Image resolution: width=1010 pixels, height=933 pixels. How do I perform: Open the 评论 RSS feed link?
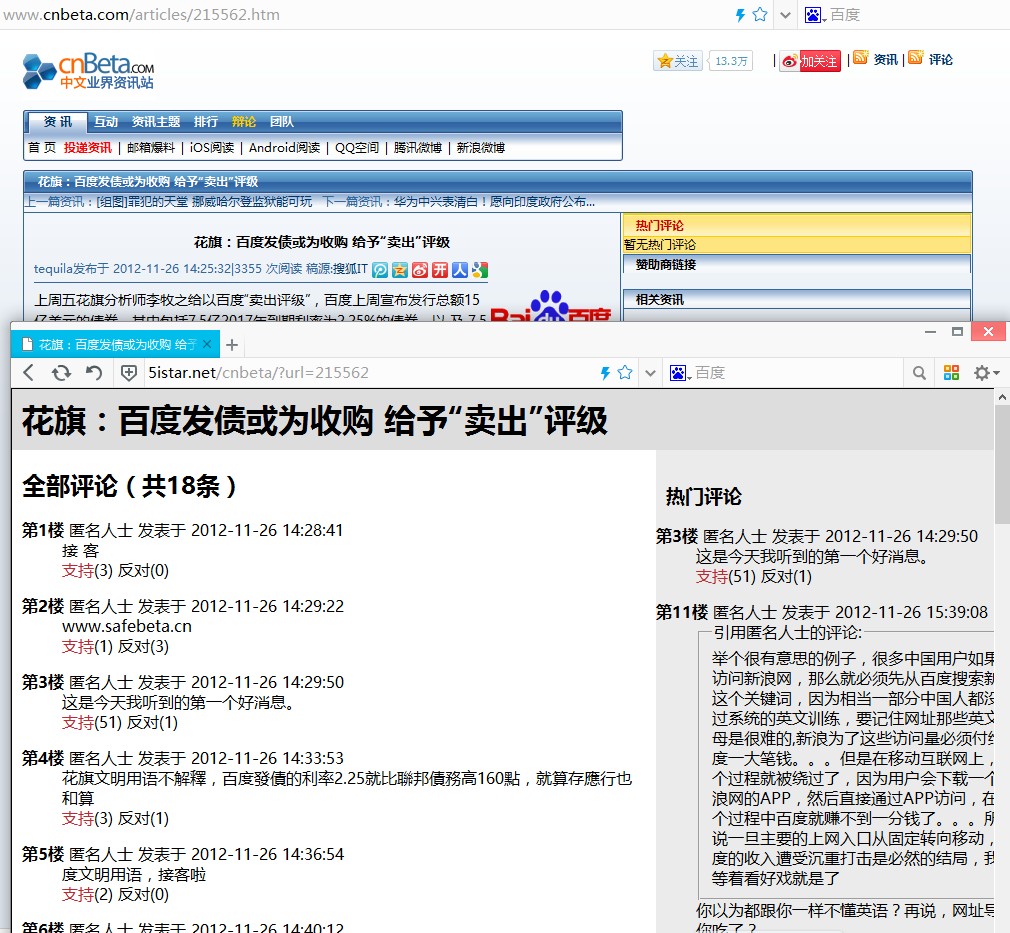tap(940, 60)
